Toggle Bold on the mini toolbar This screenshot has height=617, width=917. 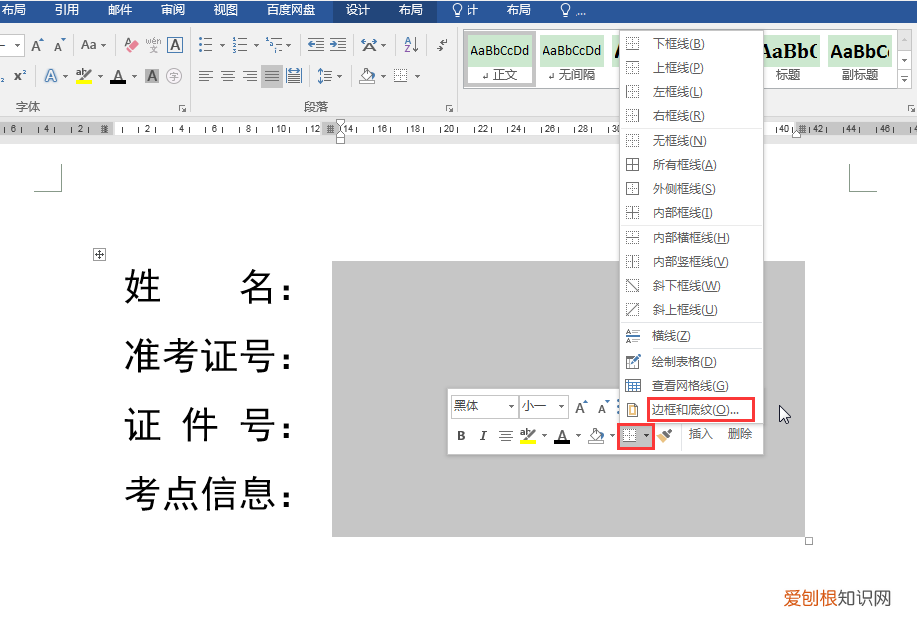(461, 433)
